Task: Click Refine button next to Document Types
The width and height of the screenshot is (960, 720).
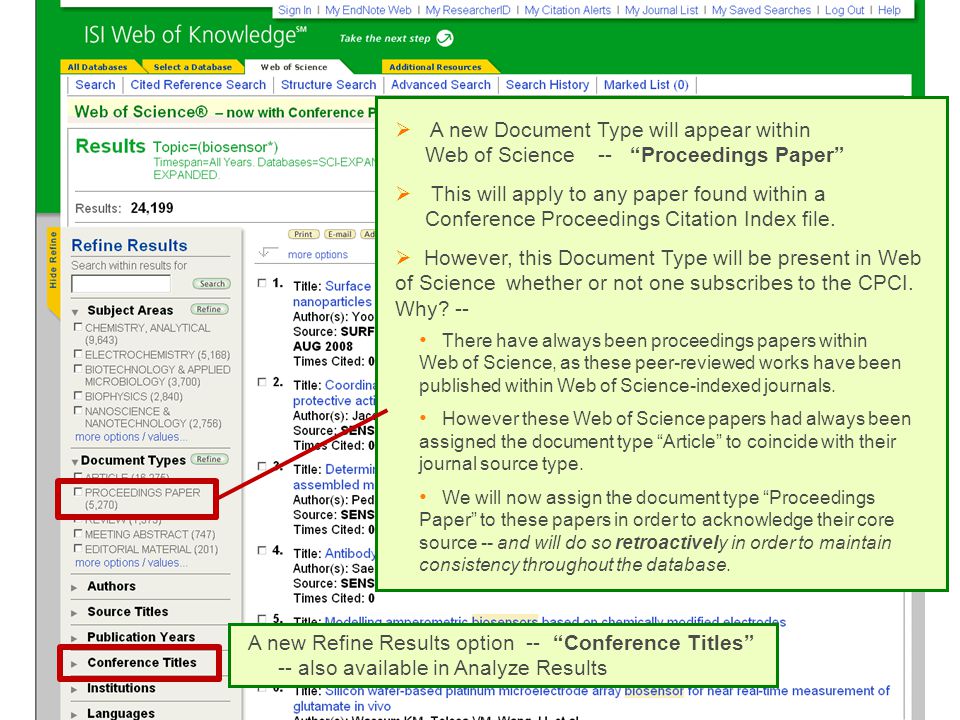Action: (209, 459)
